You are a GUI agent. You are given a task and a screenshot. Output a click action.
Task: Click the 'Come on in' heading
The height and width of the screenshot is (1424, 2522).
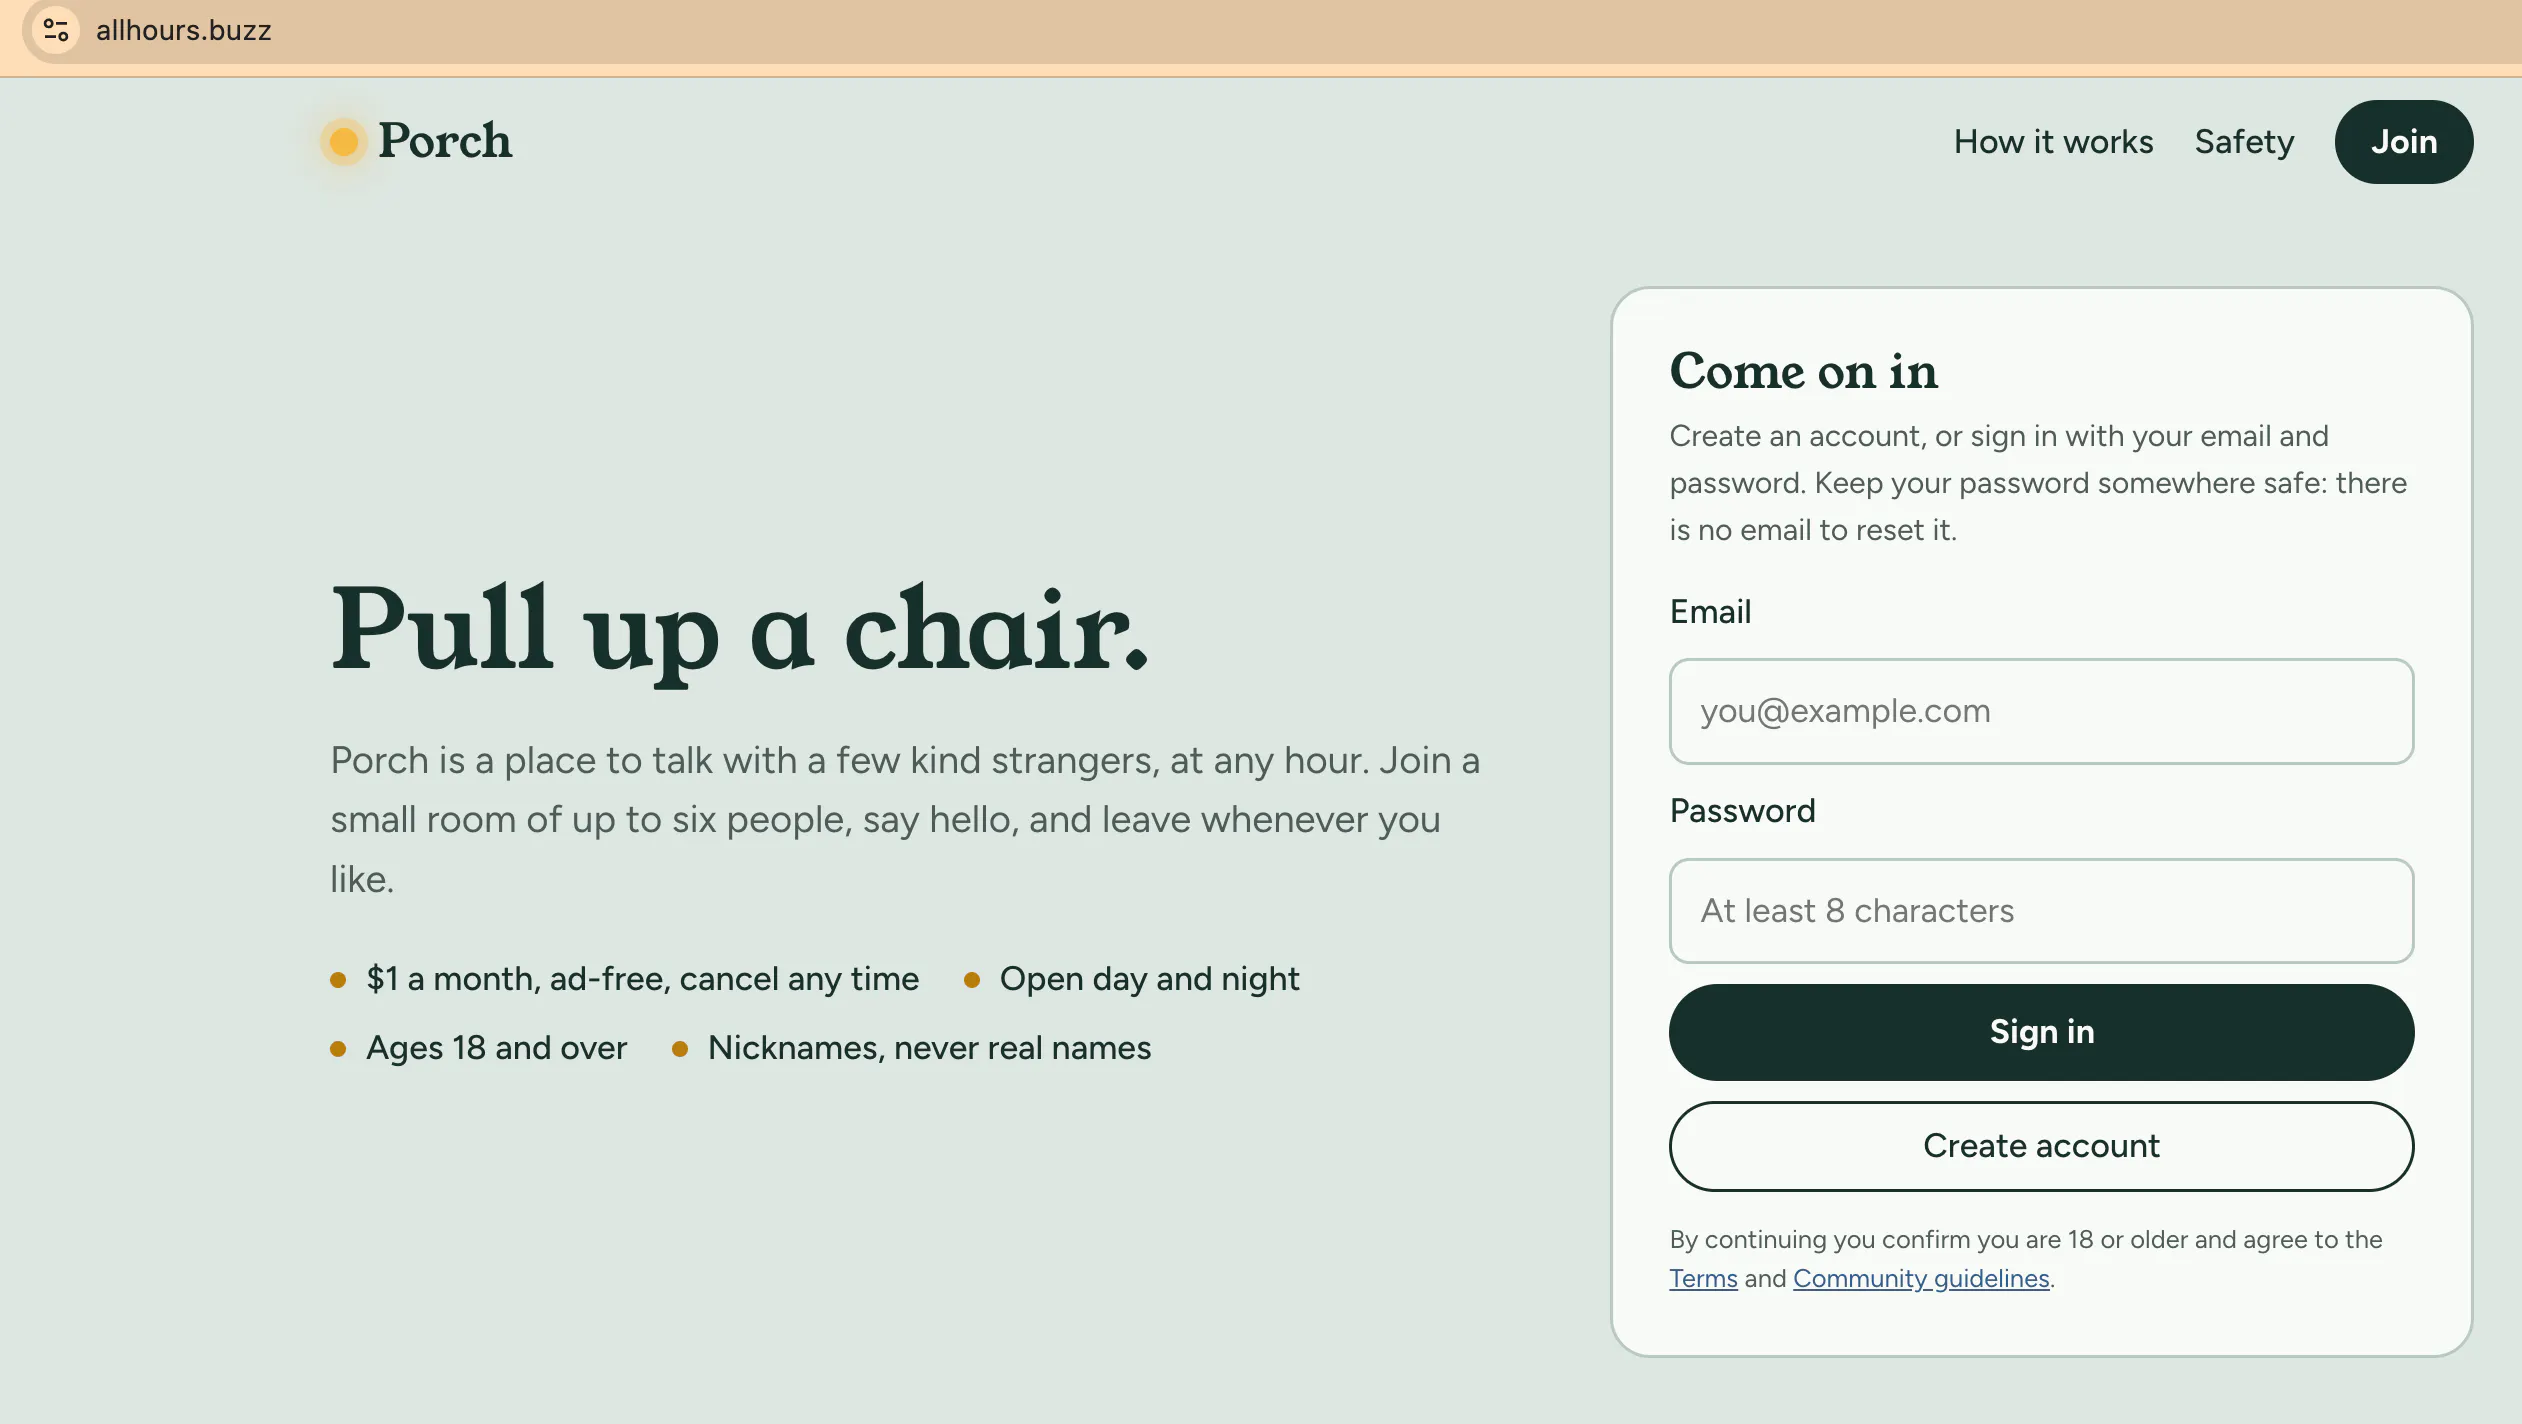click(1803, 372)
